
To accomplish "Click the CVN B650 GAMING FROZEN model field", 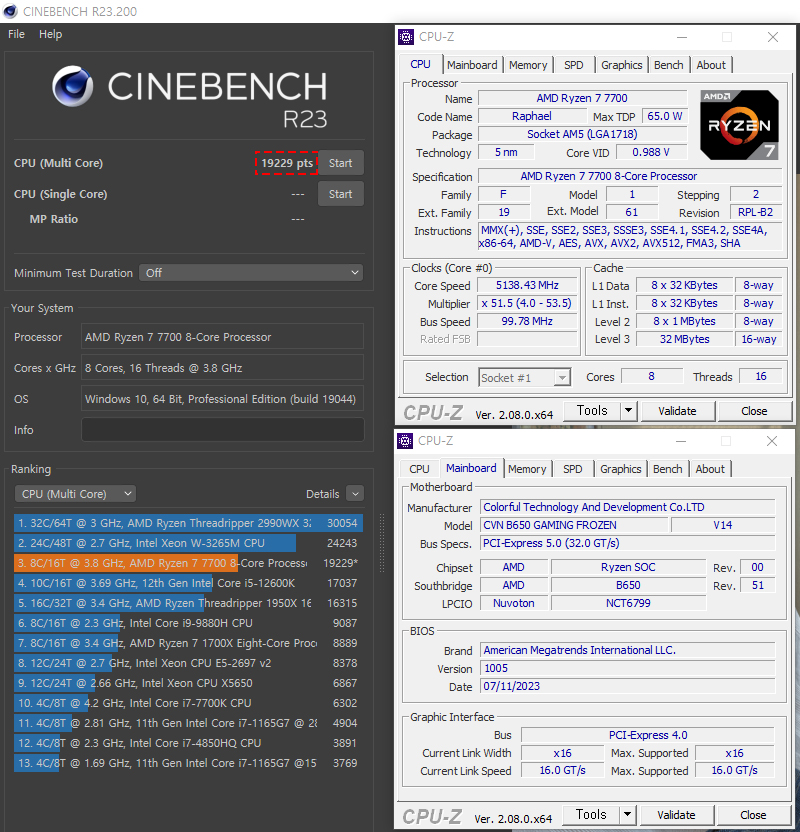I will (574, 525).
